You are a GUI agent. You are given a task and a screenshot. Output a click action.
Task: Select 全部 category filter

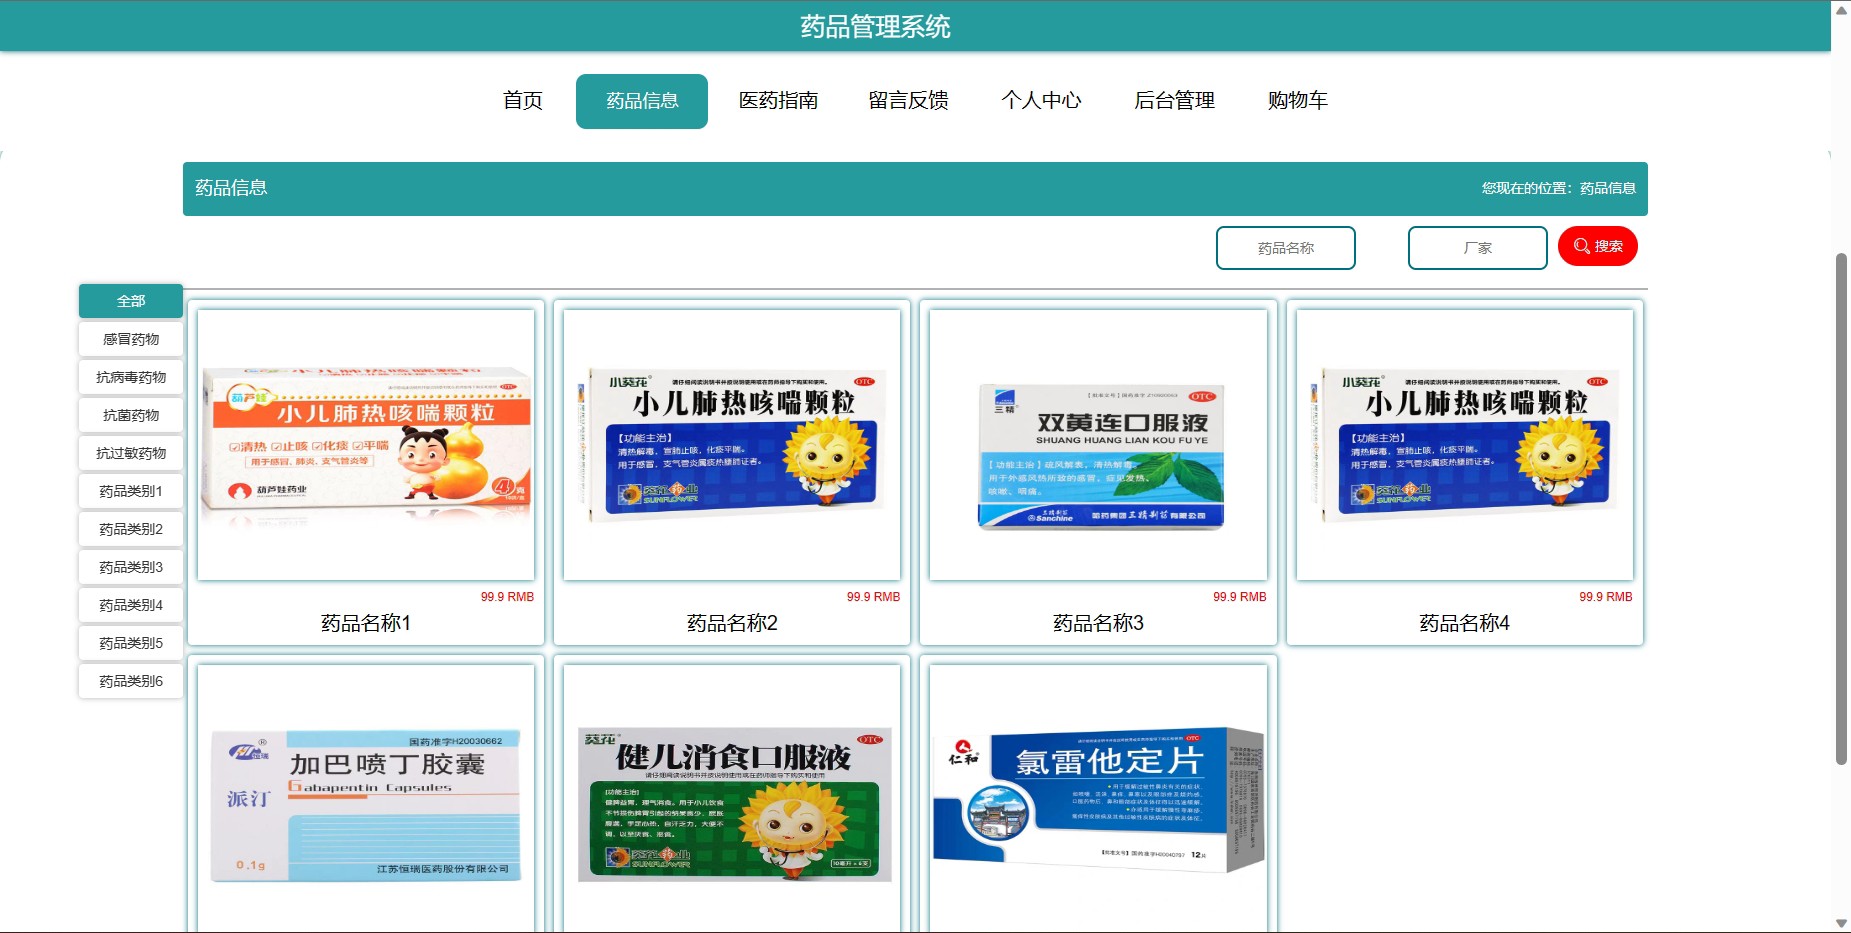(131, 301)
